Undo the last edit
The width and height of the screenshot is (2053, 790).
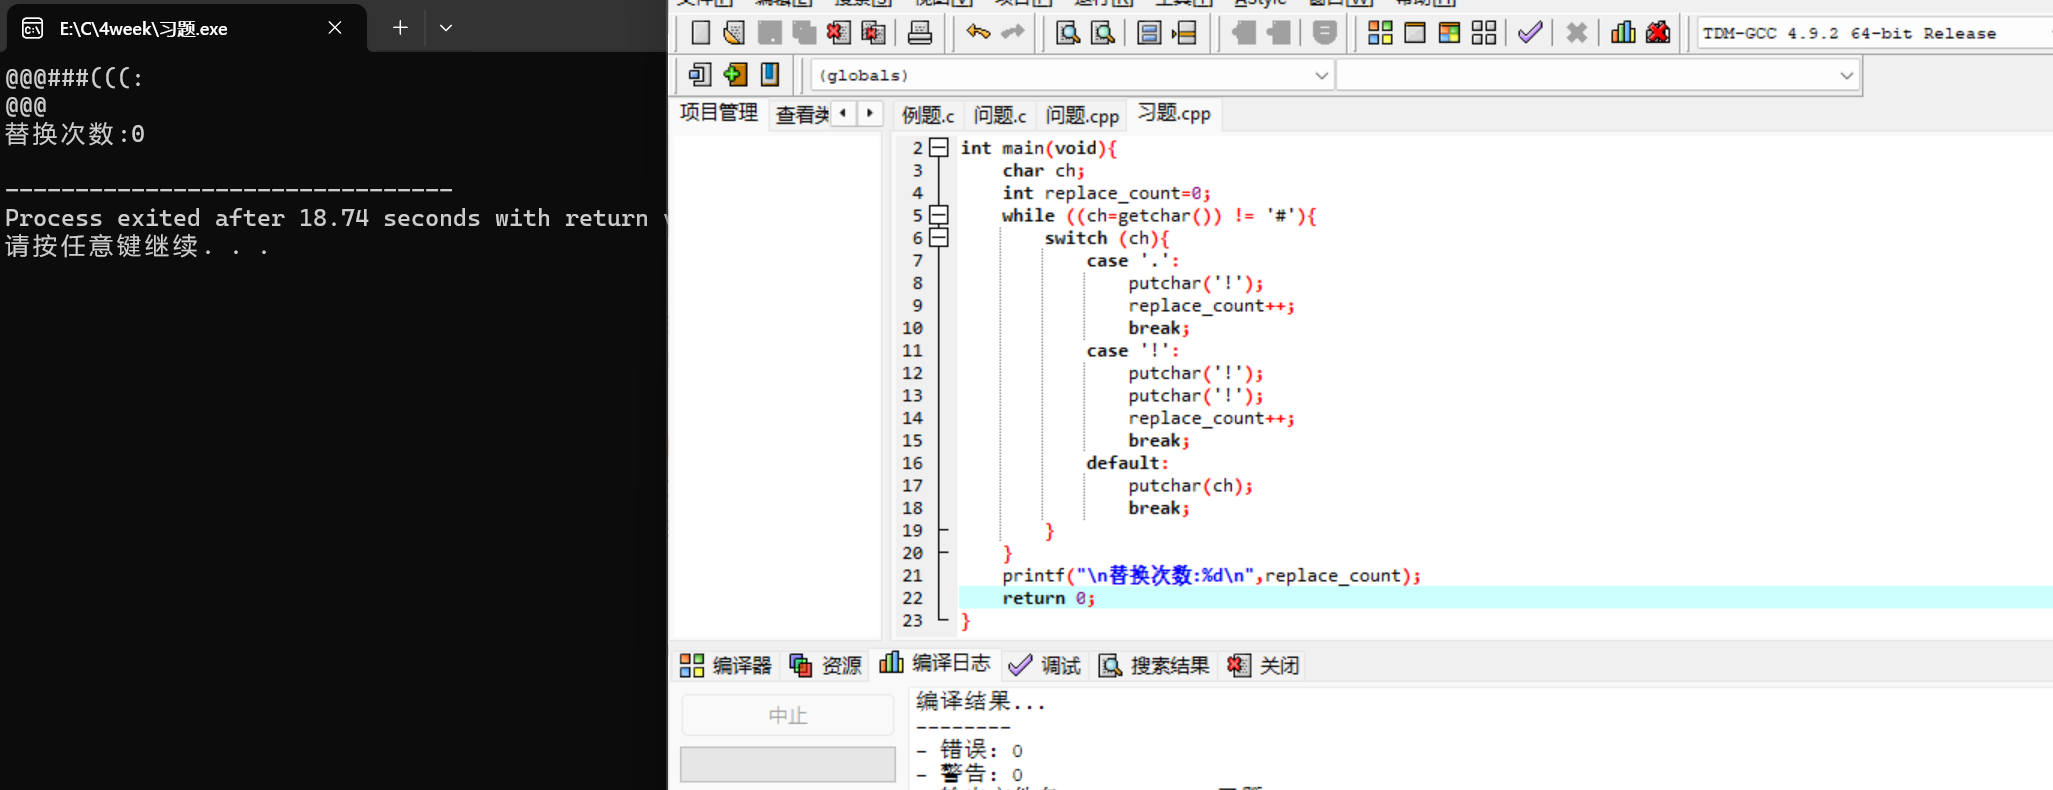[x=978, y=33]
